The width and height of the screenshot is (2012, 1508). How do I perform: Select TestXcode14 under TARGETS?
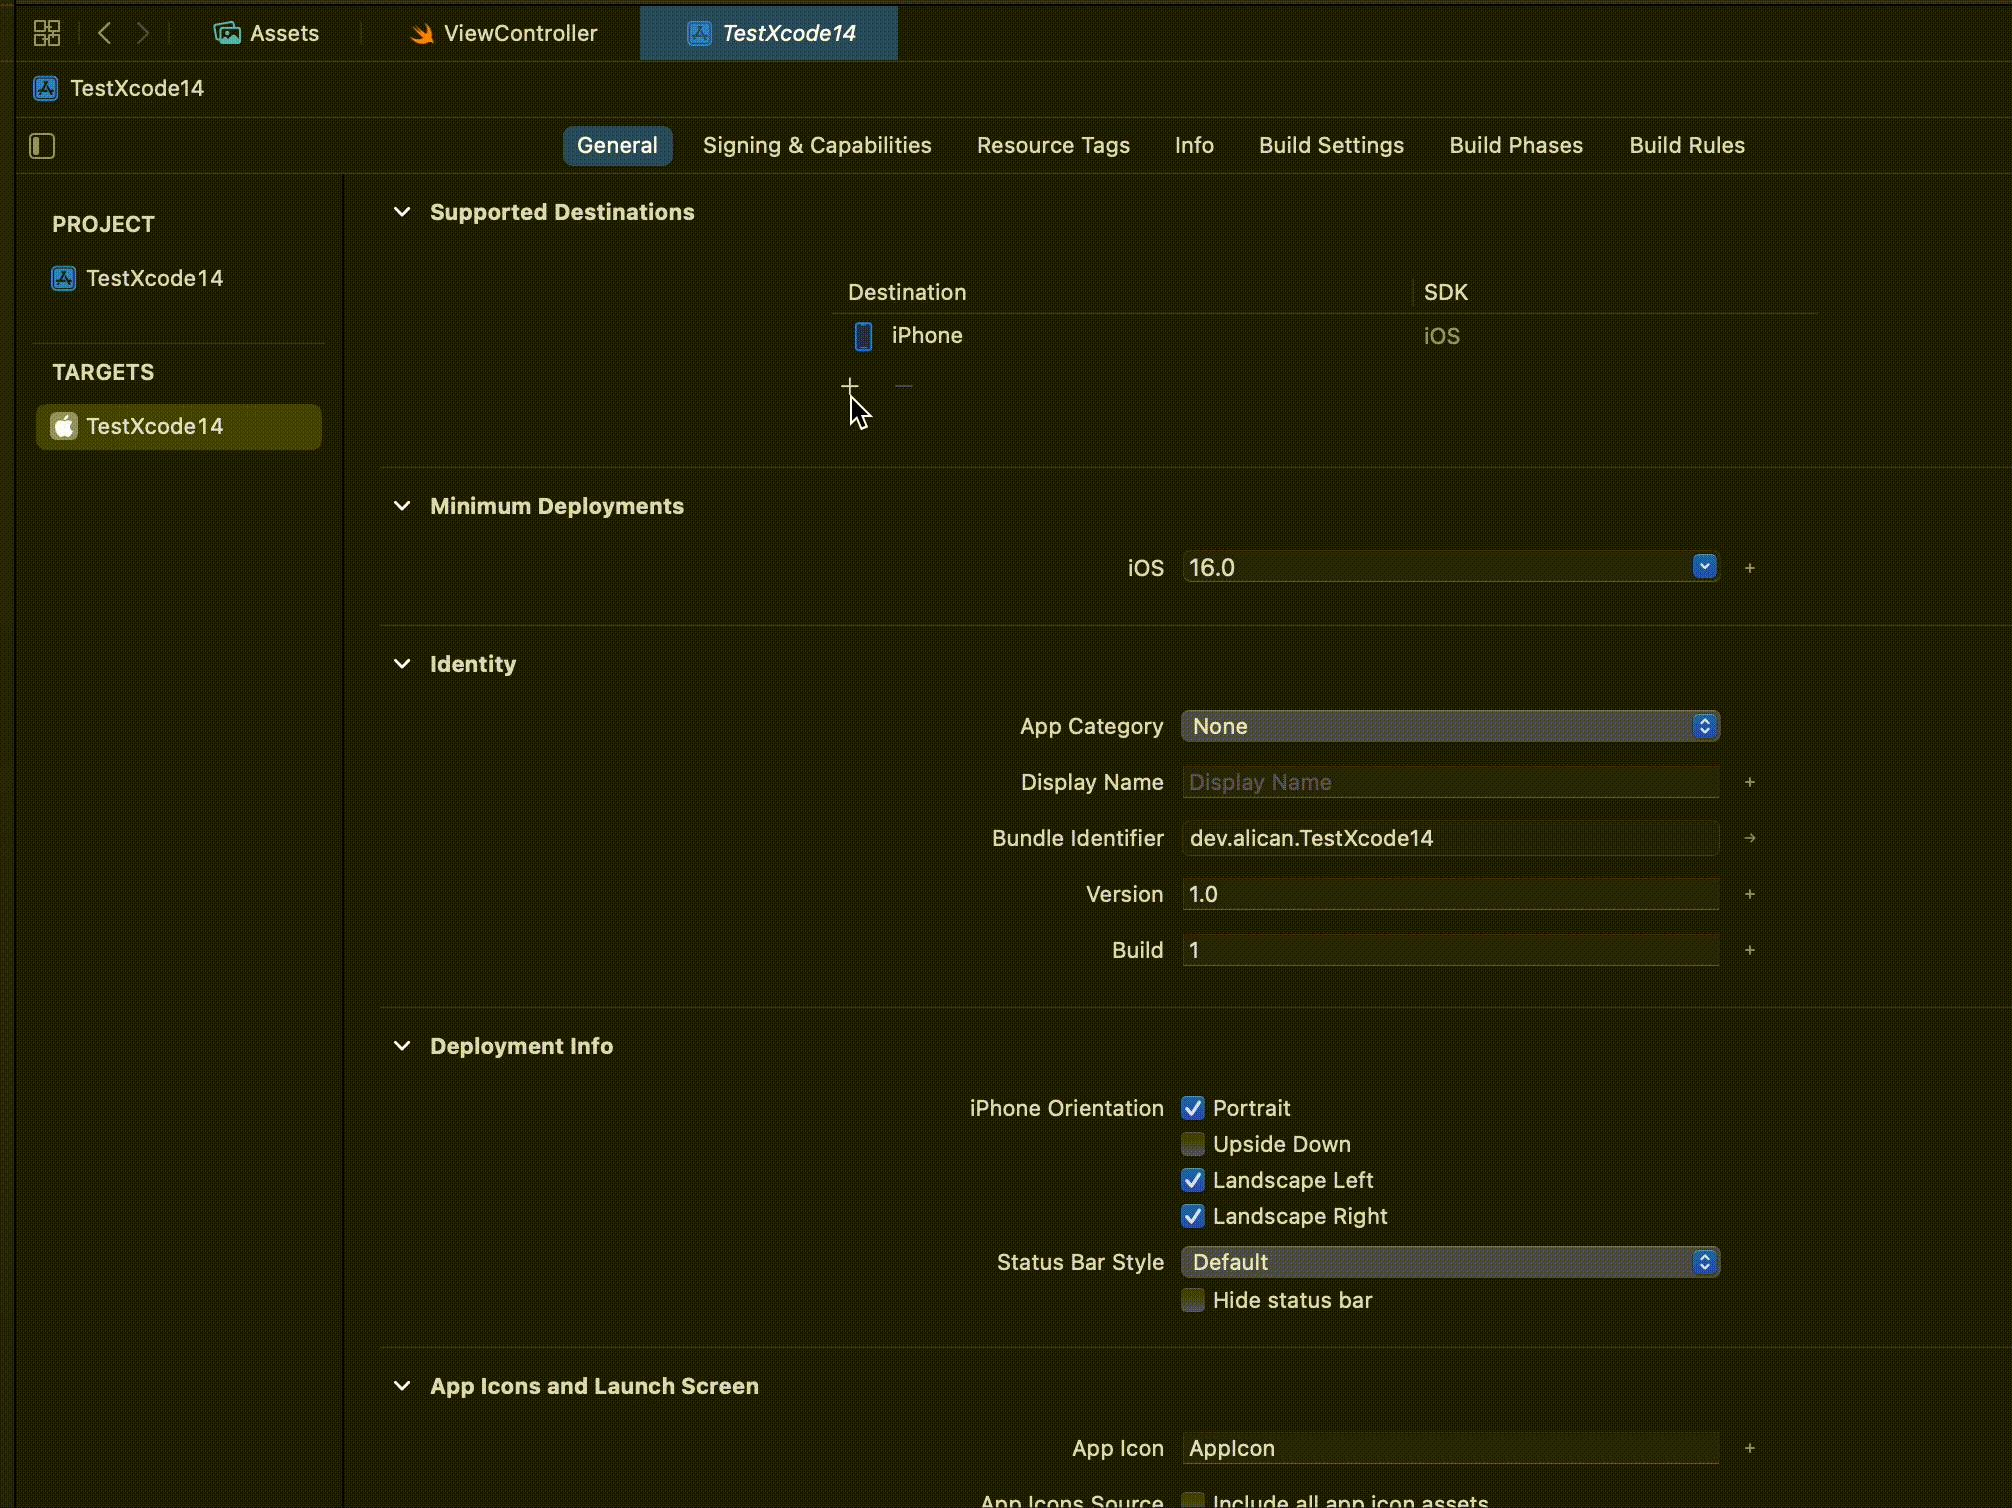[179, 426]
